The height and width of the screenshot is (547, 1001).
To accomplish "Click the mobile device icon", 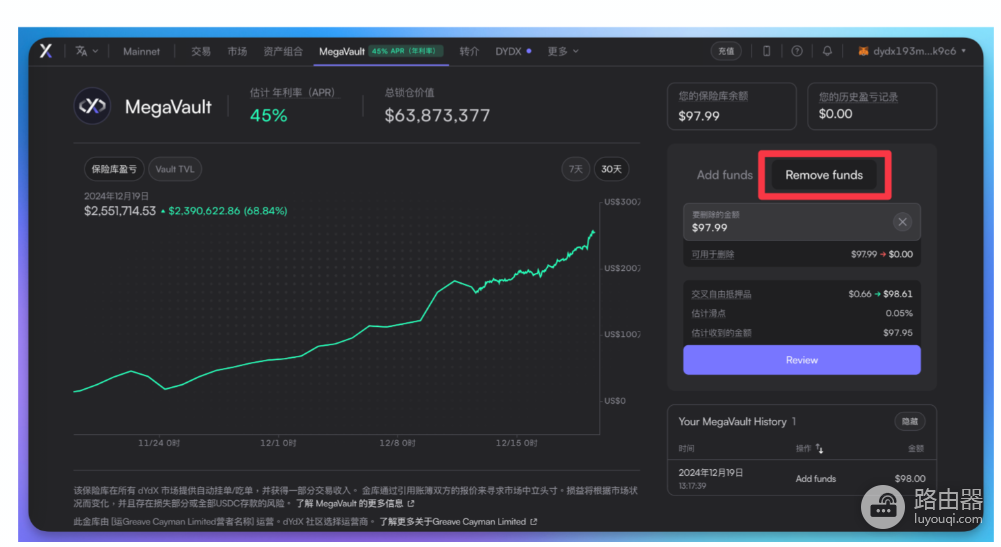I will click(x=767, y=51).
